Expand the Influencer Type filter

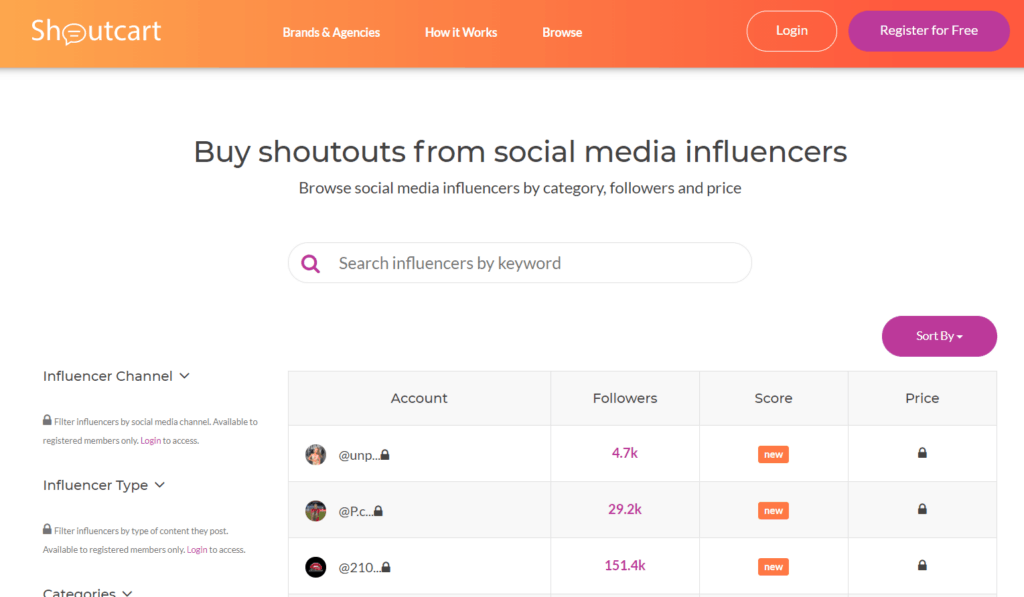(x=104, y=485)
